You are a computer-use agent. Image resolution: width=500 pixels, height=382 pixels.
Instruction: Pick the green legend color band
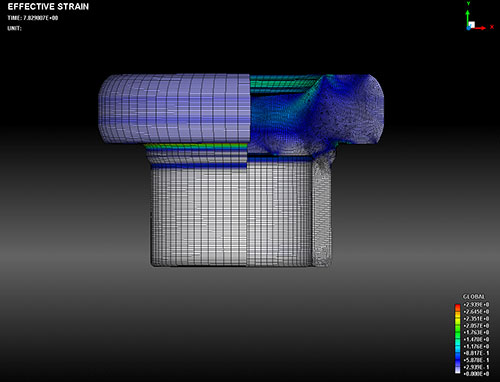(x=457, y=331)
